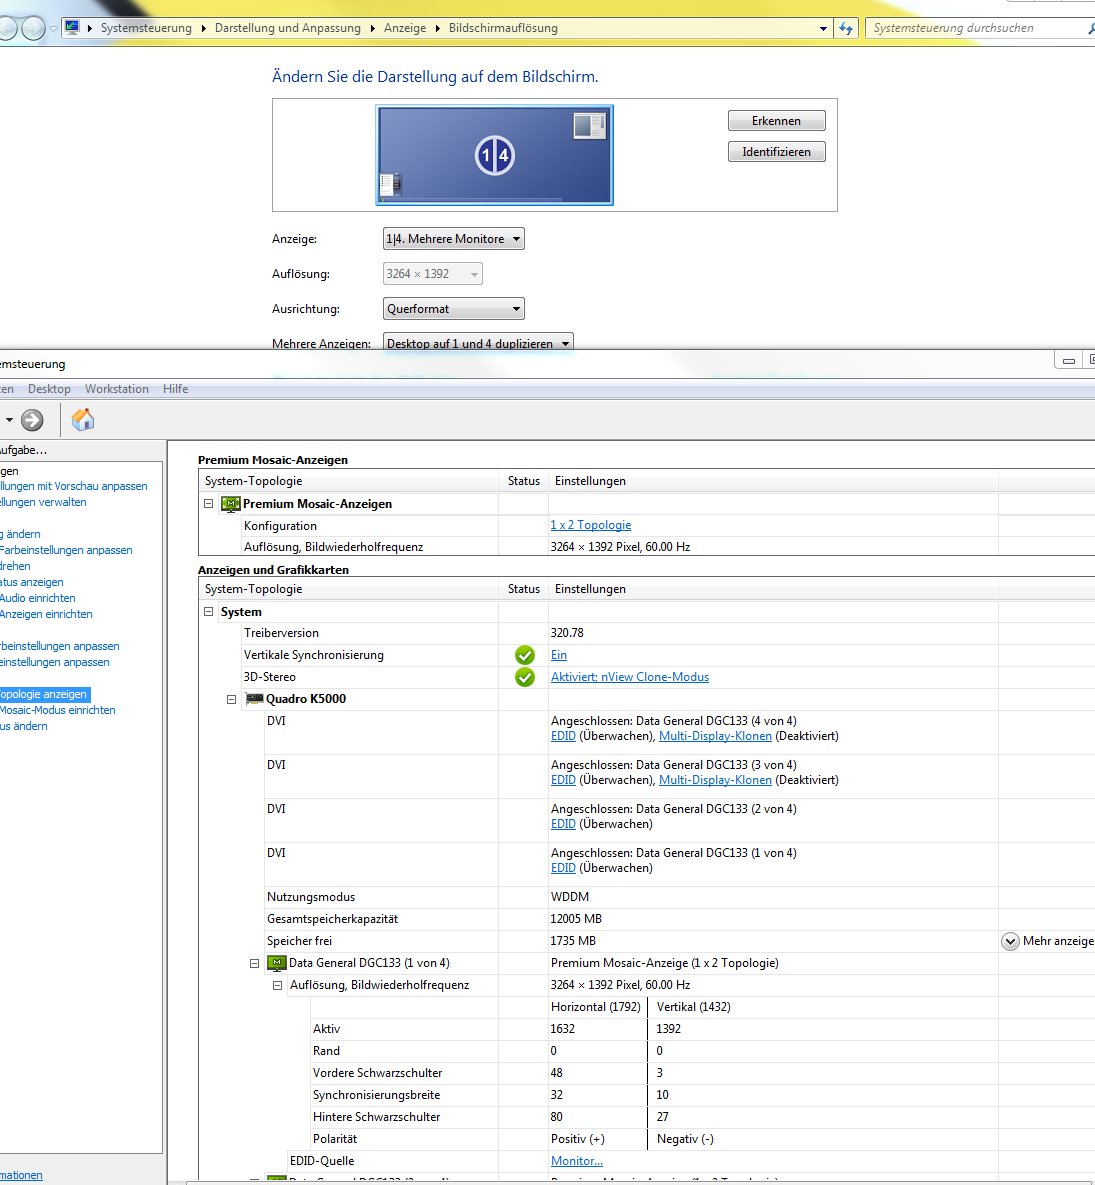Click the Vertikal (1432) column label
This screenshot has height=1185, width=1095.
coord(694,1007)
